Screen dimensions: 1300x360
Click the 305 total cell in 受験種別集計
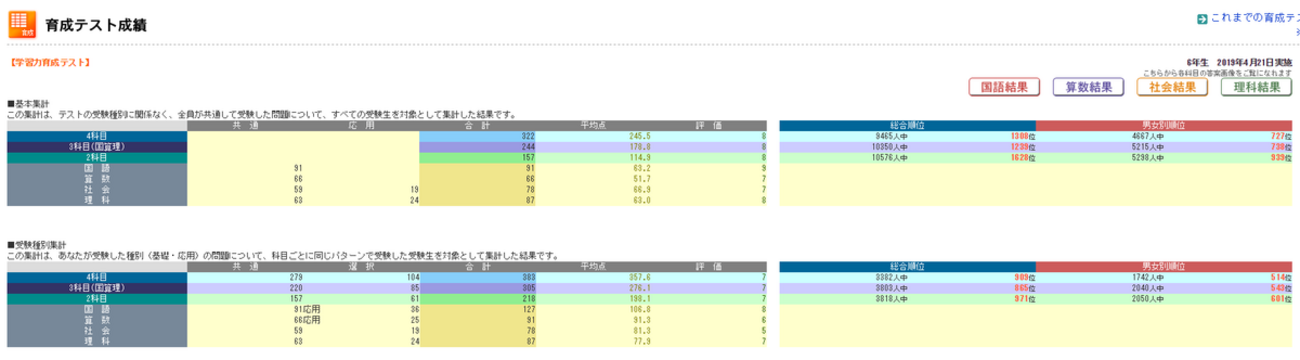[478, 287]
